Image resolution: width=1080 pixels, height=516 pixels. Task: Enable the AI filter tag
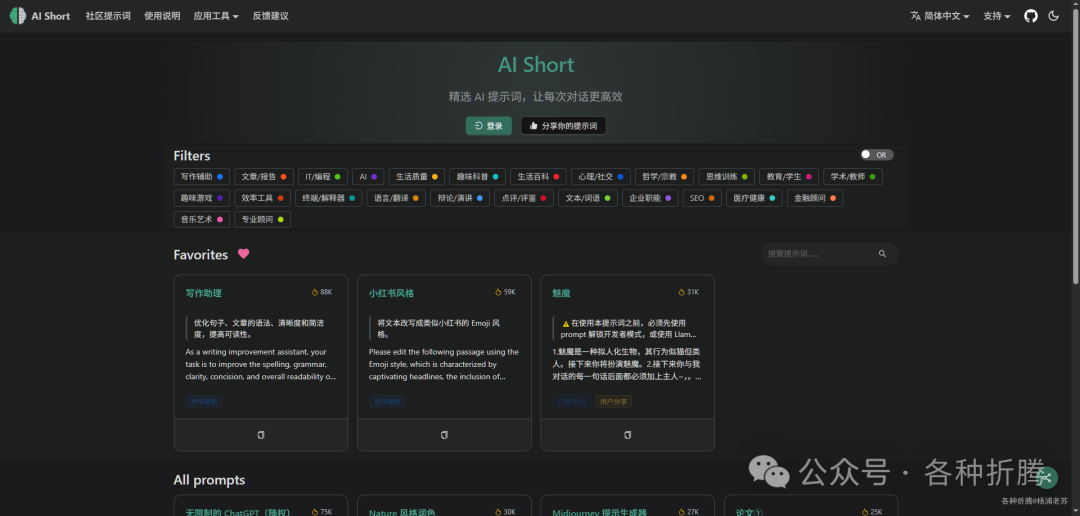pyautogui.click(x=368, y=176)
